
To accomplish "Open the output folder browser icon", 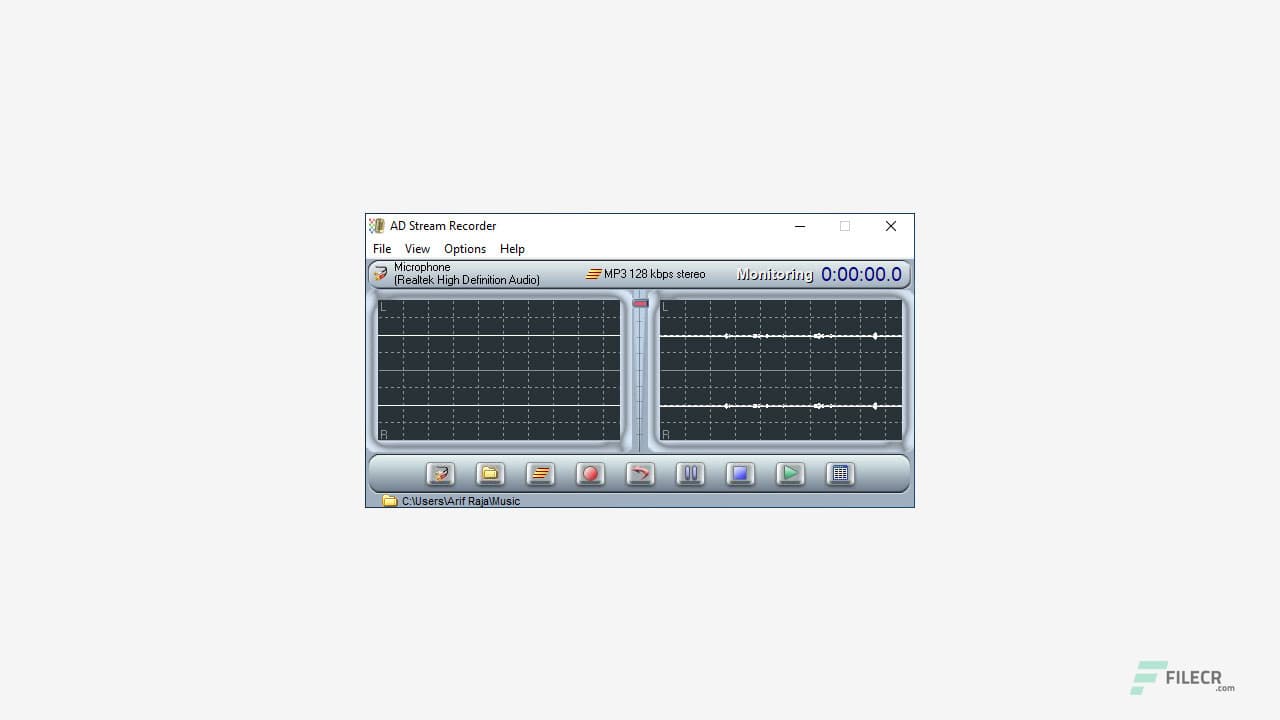I will pos(490,474).
